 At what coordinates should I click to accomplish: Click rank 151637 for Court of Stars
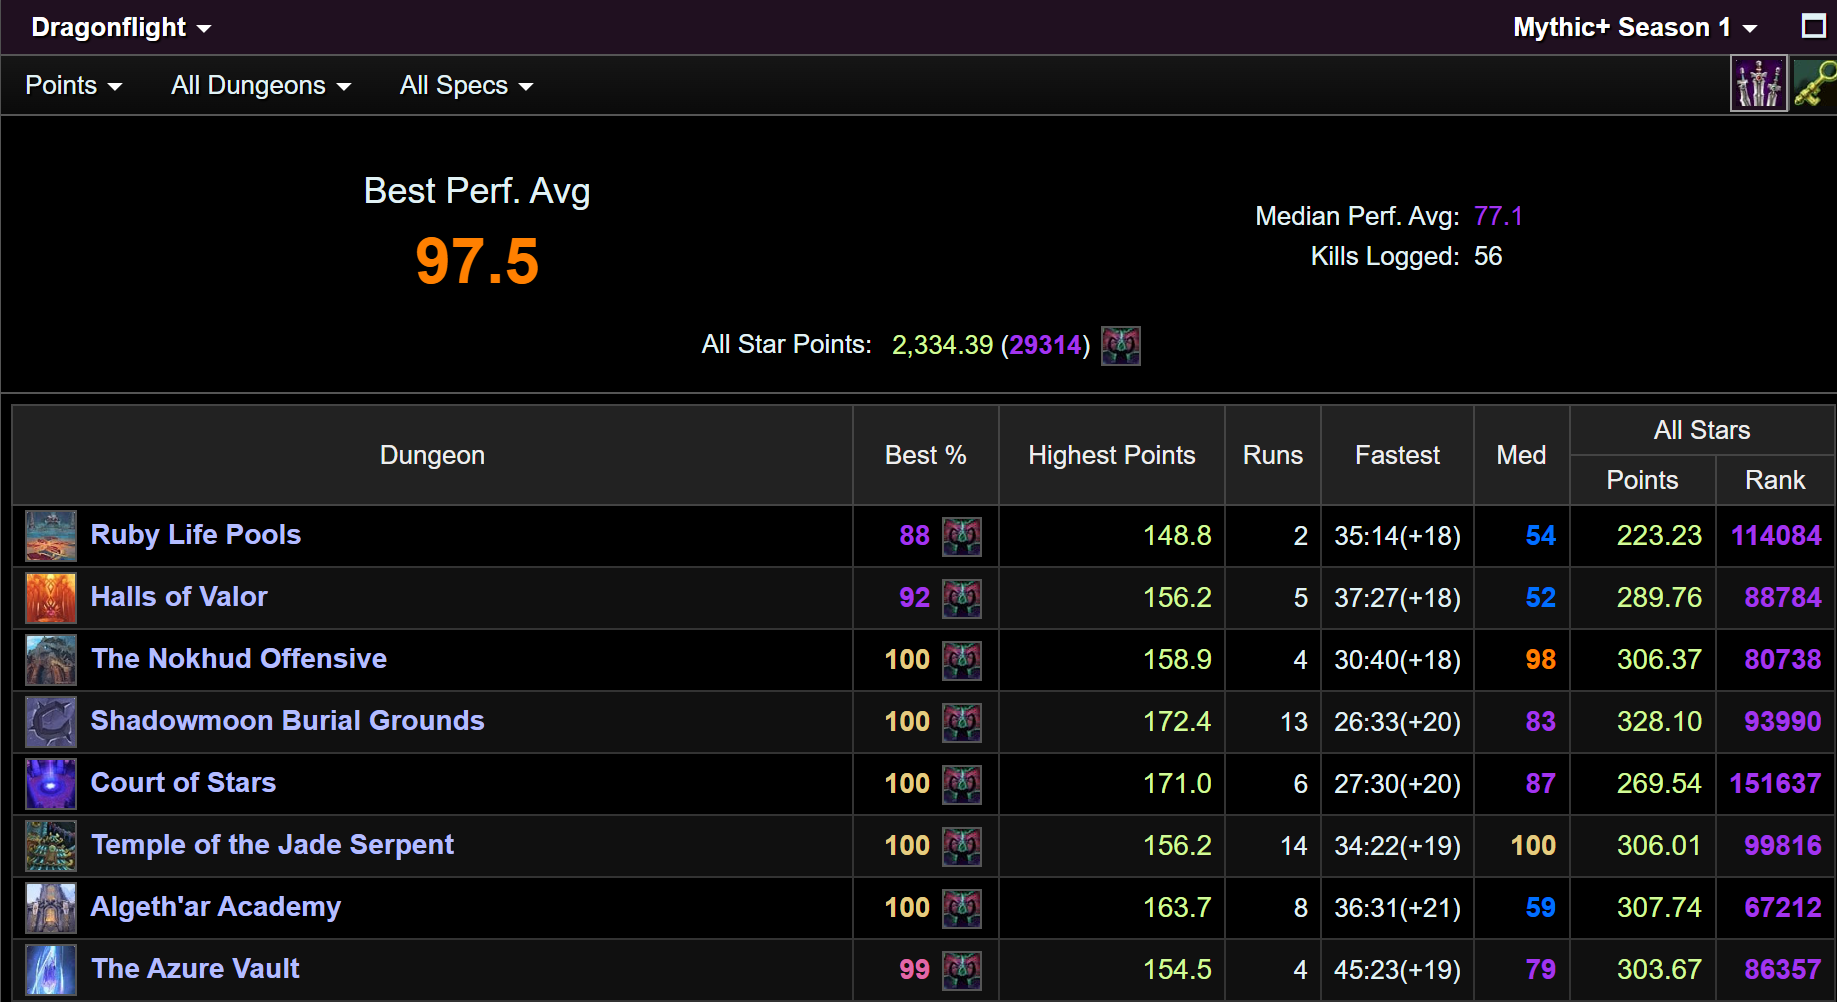1776,784
